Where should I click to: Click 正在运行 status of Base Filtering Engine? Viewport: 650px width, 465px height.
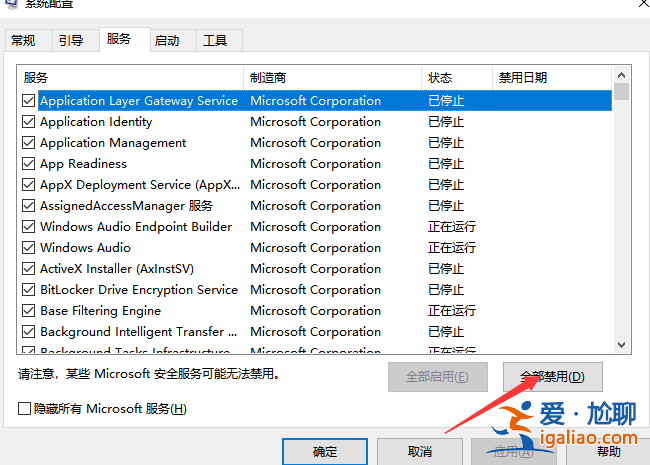[x=452, y=311]
